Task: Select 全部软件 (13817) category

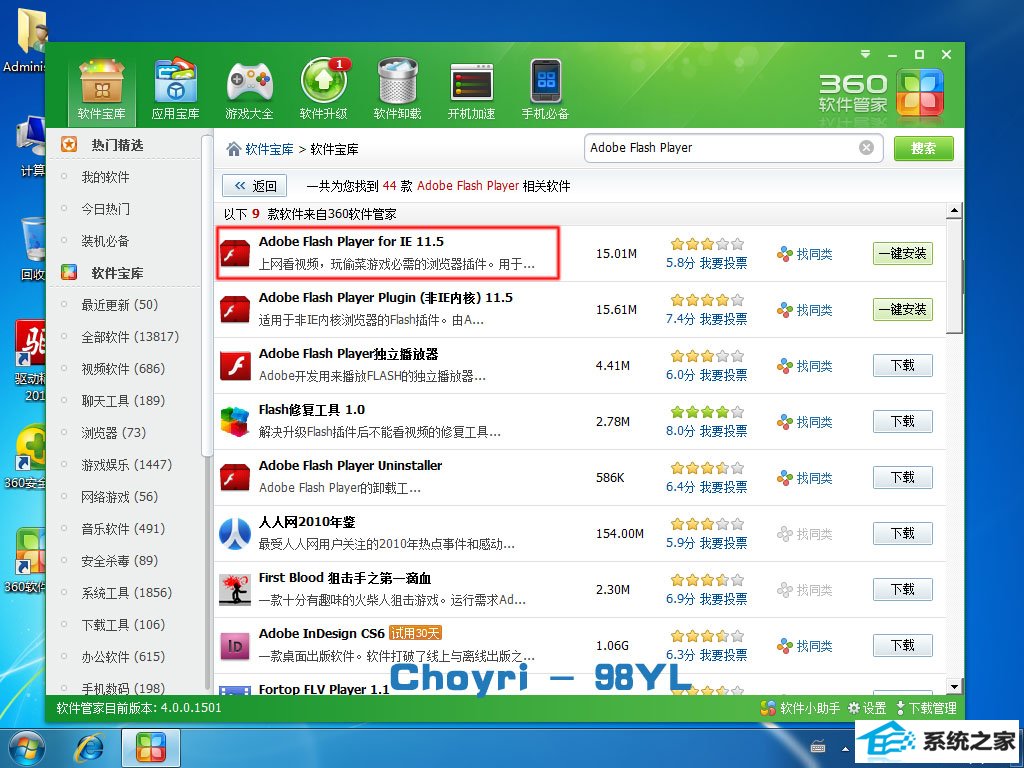Action: point(130,336)
